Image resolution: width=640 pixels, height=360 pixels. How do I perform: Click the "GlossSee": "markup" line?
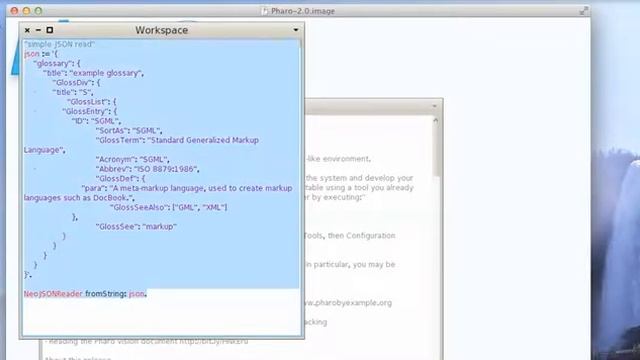136,227
